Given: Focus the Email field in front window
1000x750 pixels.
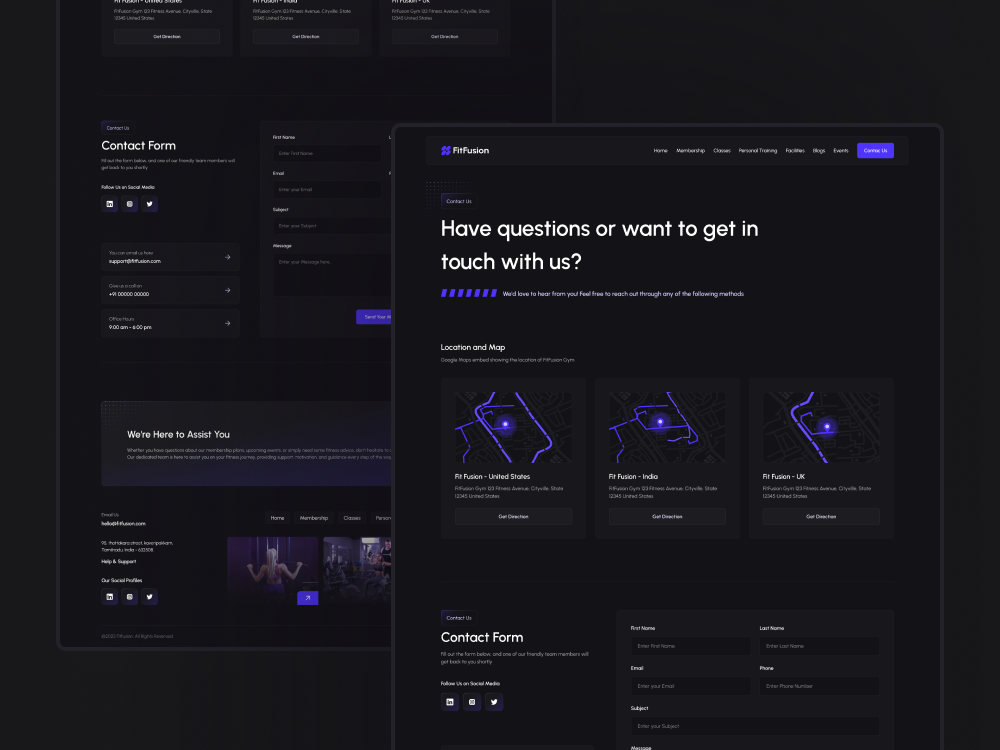Looking at the screenshot, I should [690, 686].
